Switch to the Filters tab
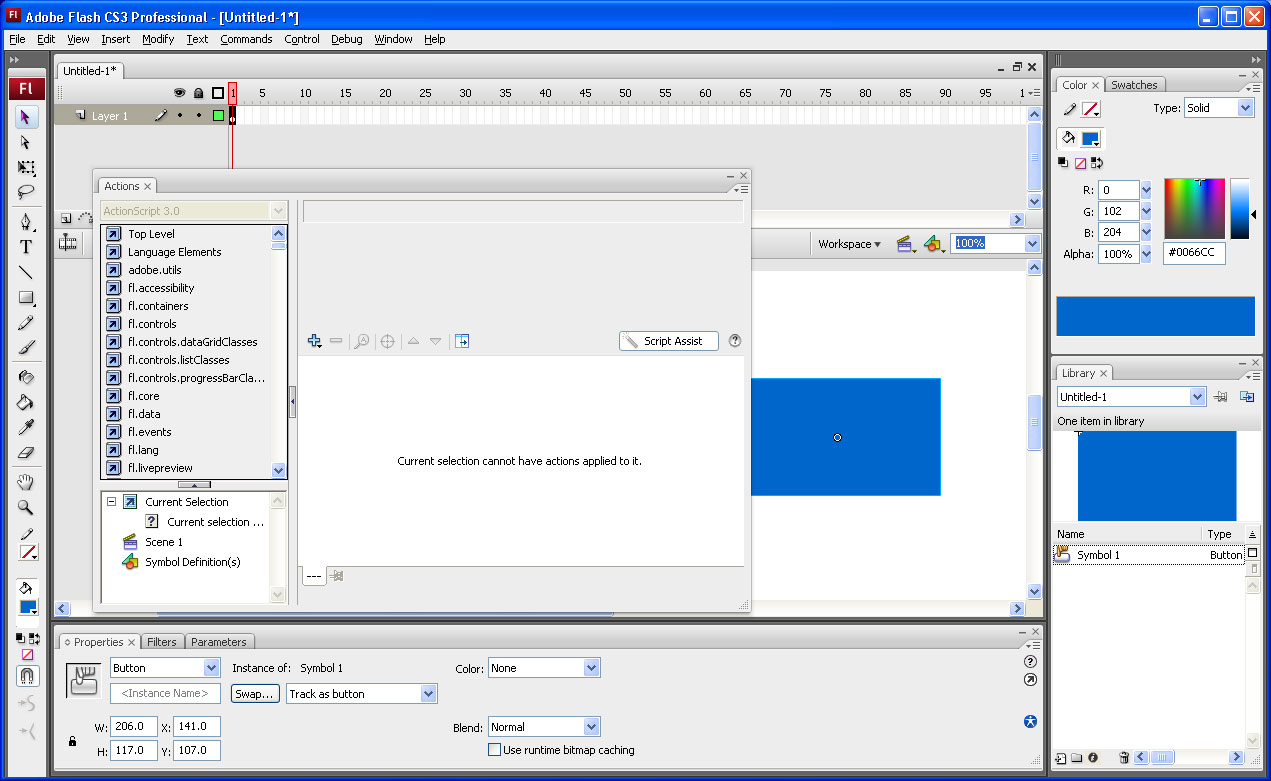1271x781 pixels. click(x=162, y=642)
